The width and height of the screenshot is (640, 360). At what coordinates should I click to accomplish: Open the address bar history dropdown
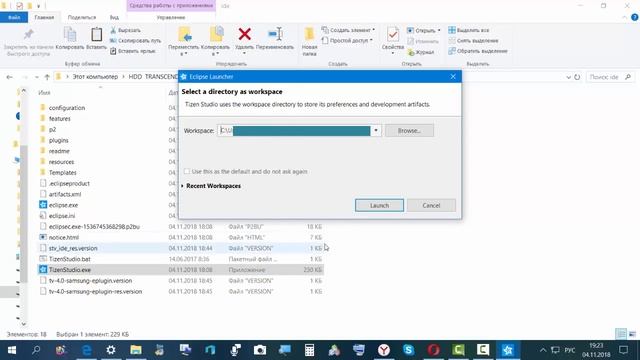click(568, 77)
